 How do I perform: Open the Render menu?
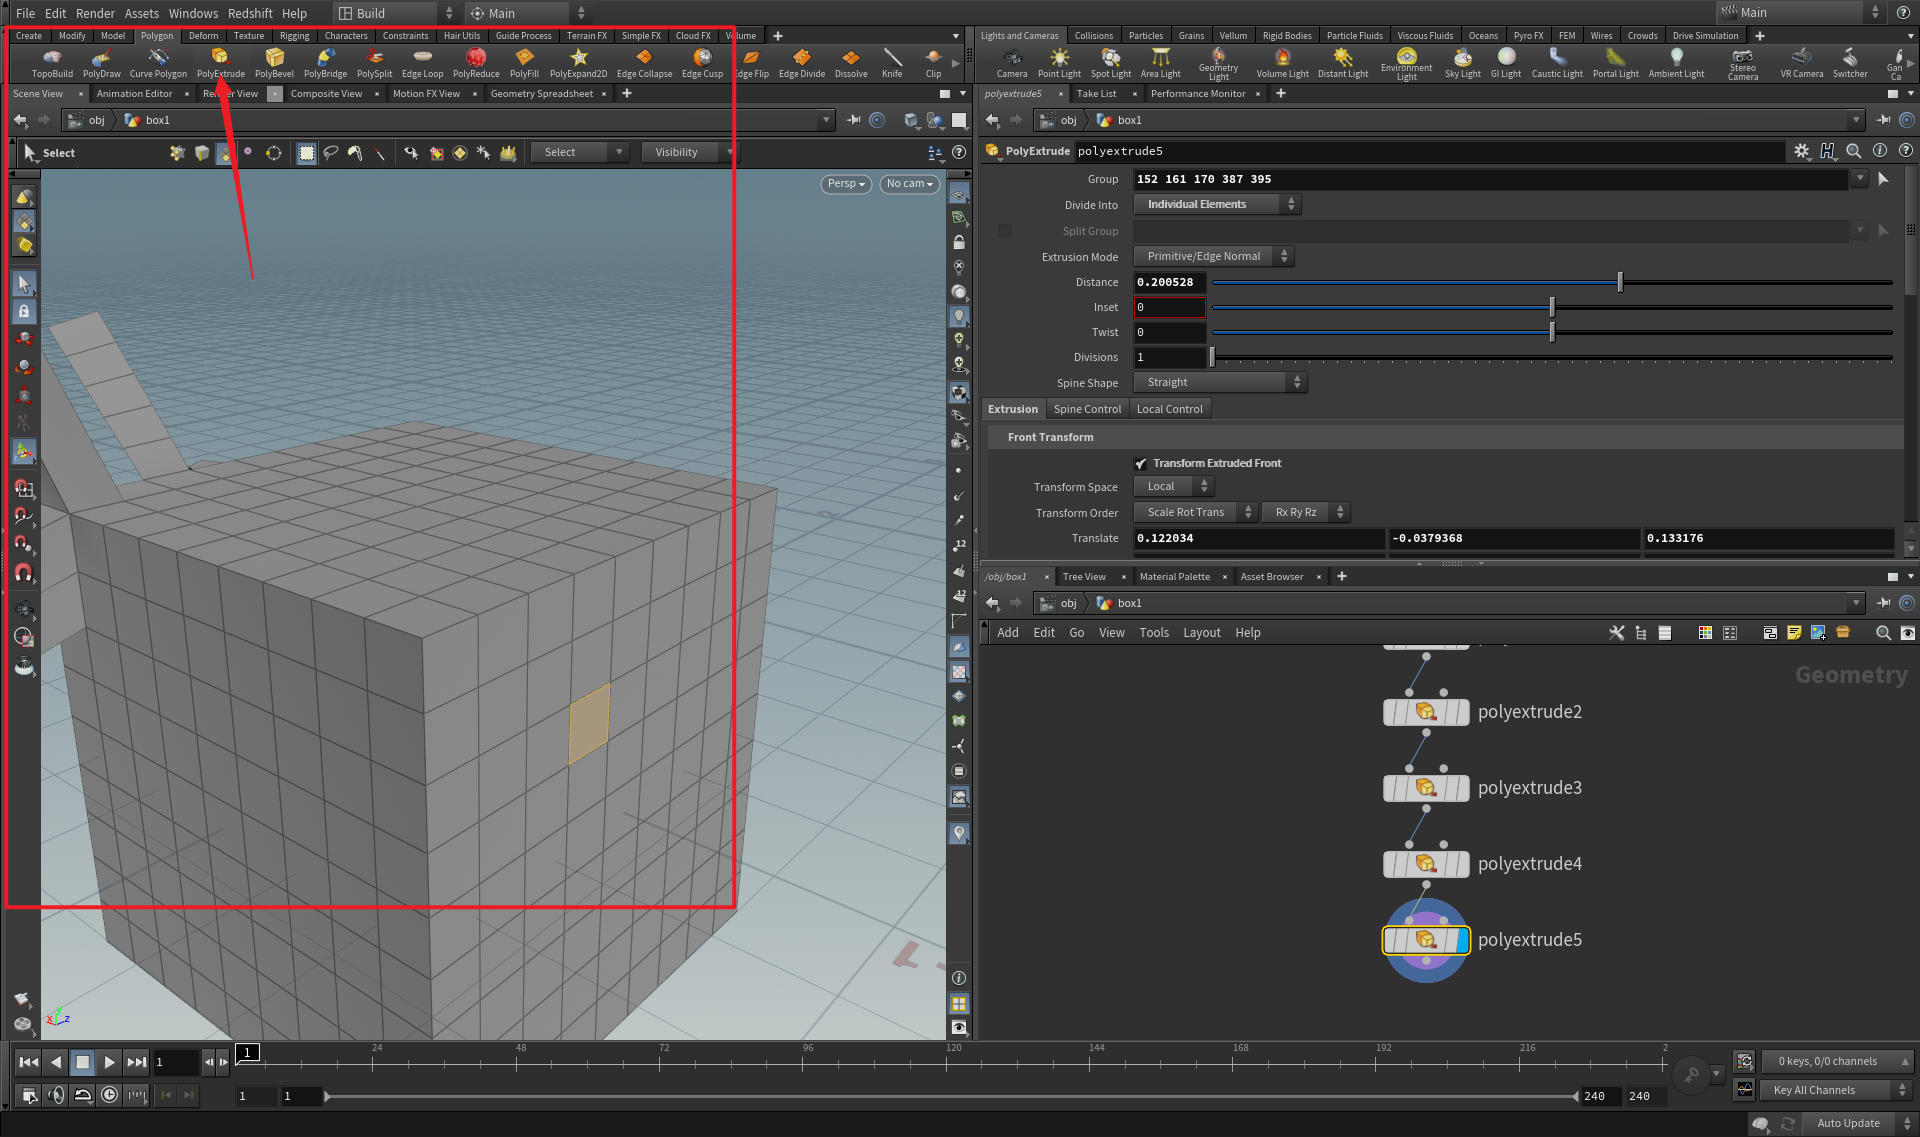click(95, 13)
